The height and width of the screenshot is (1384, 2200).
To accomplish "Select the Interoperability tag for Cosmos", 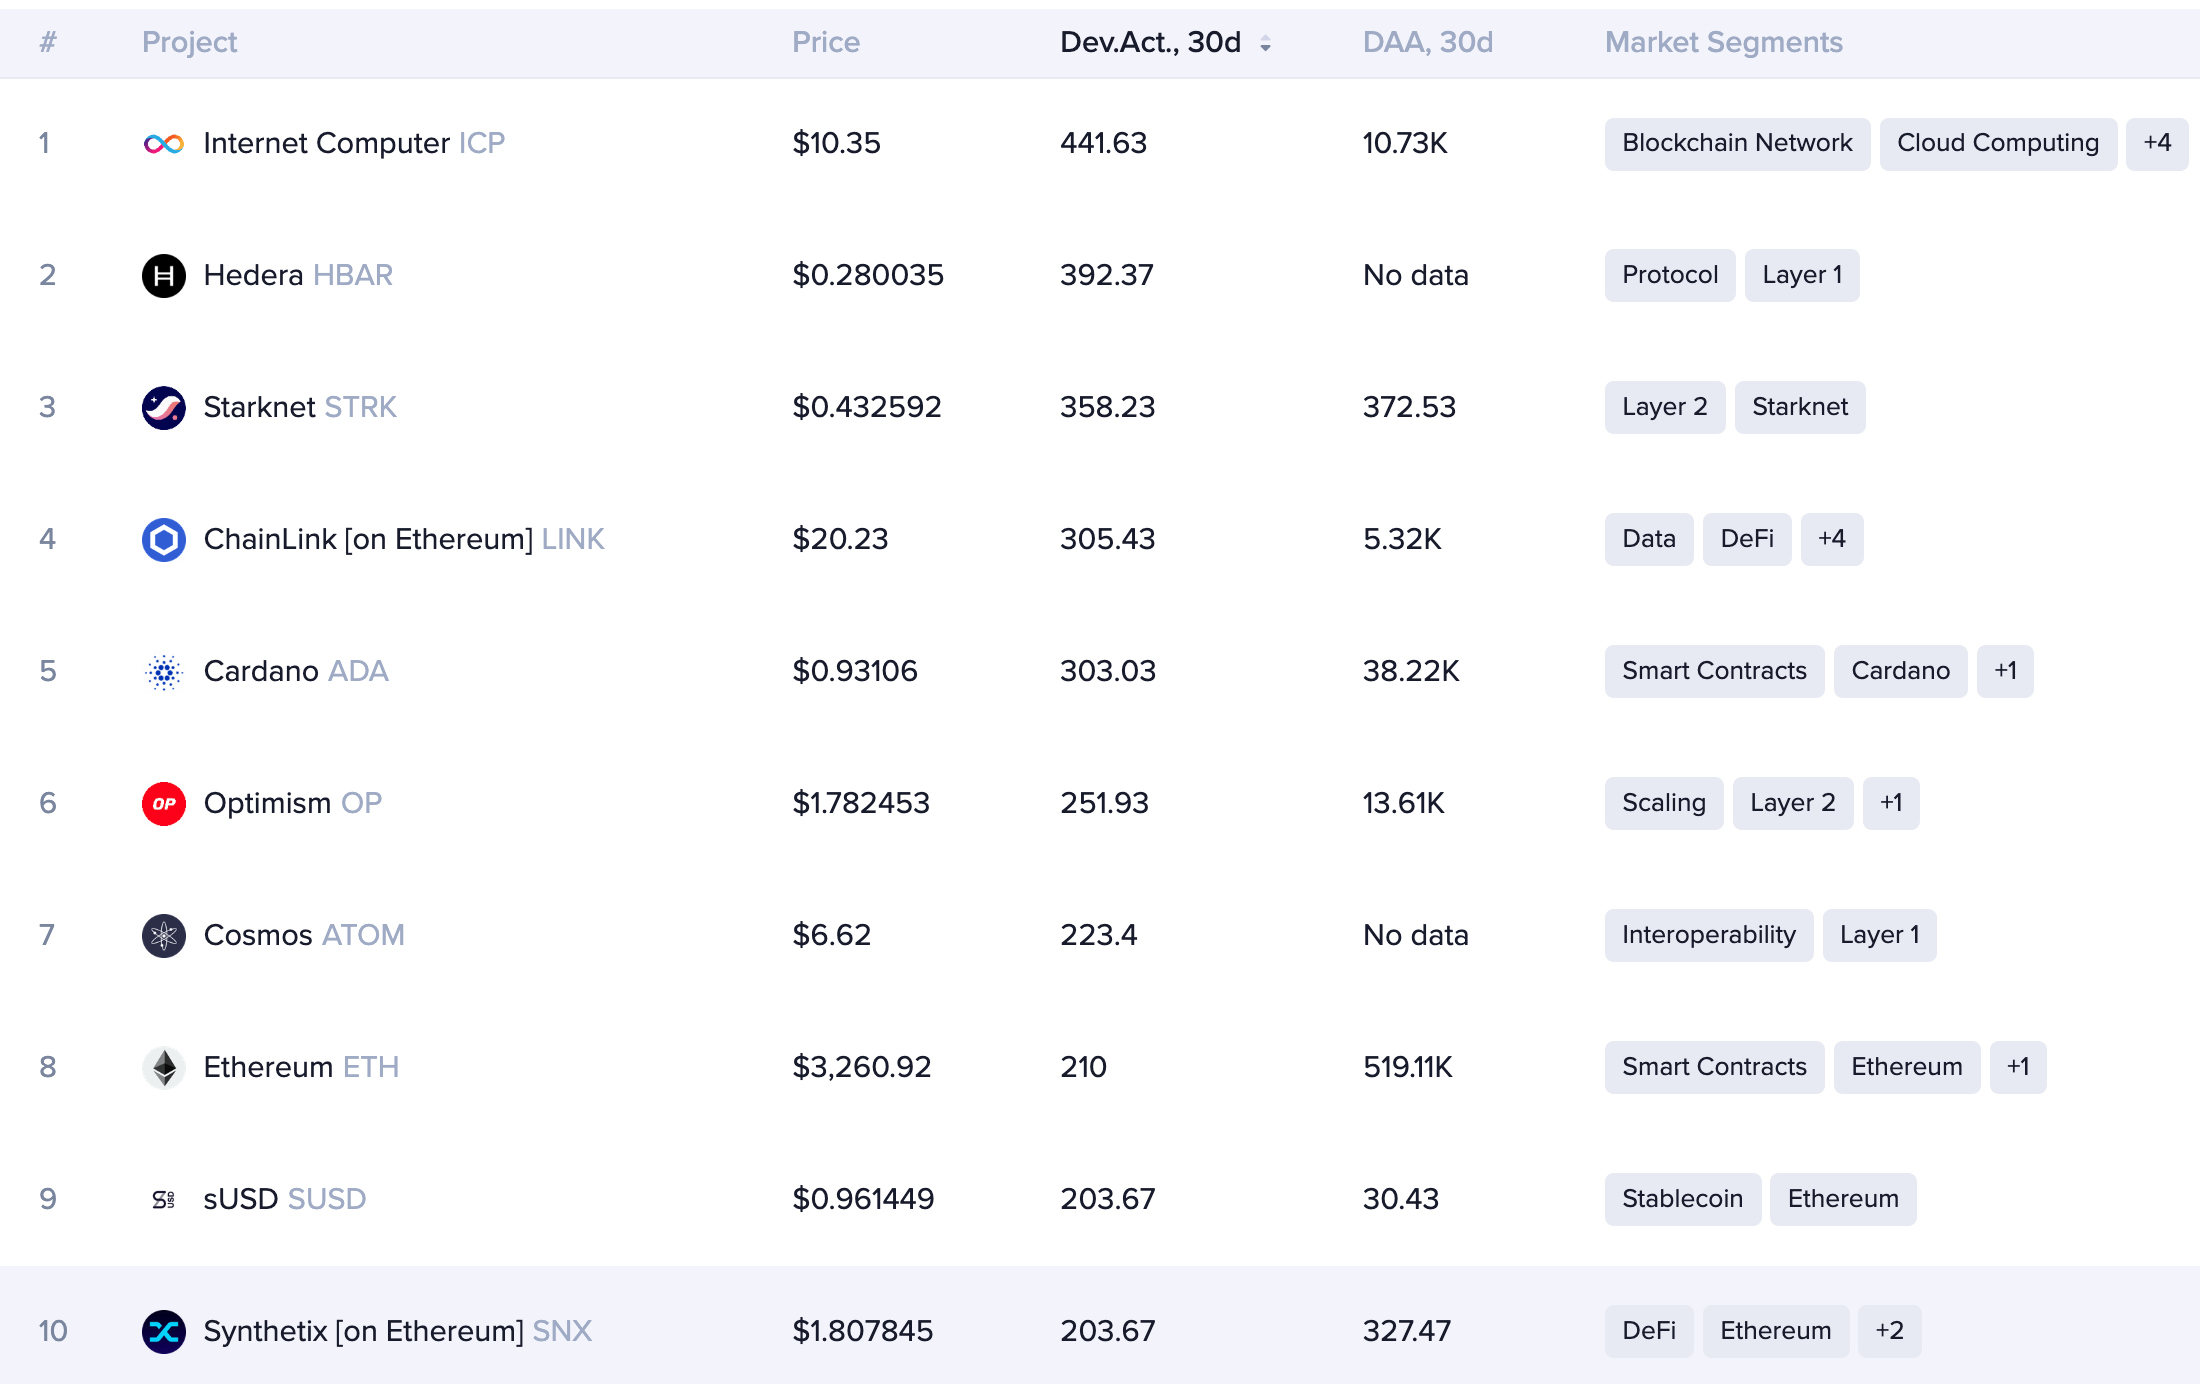I will pos(1709,936).
